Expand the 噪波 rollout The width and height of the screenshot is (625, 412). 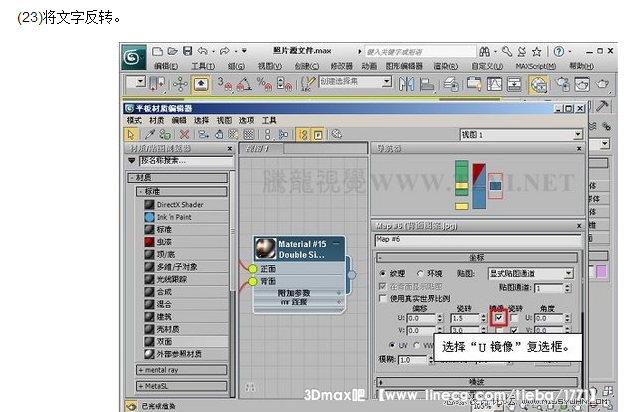[x=477, y=382]
